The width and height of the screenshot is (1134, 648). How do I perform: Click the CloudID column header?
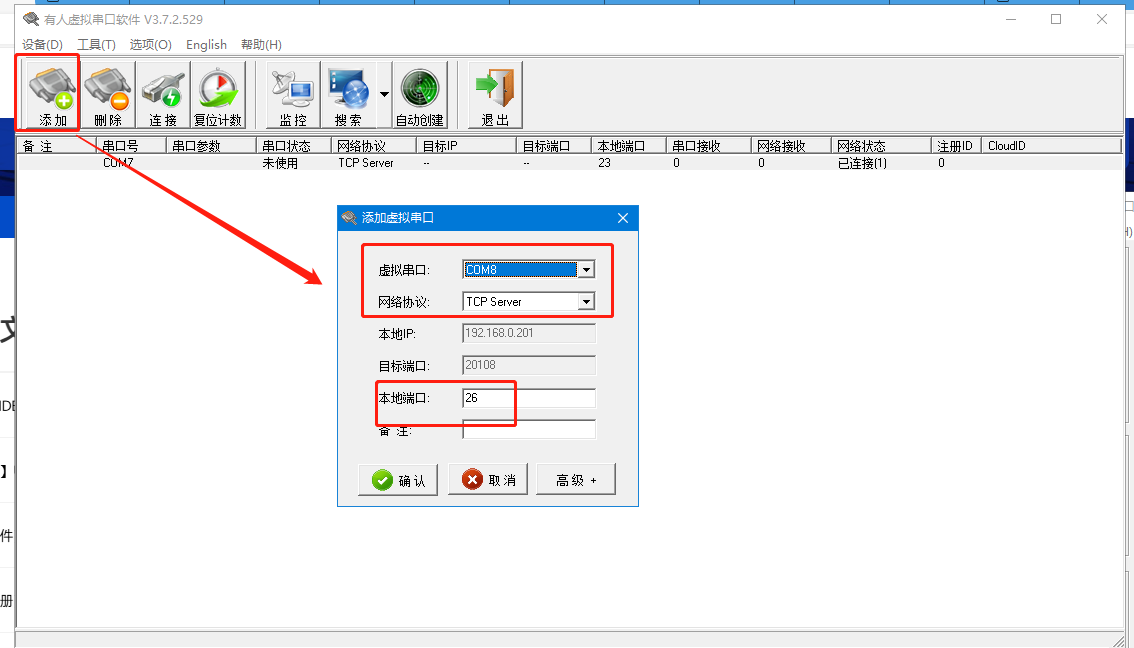tap(1052, 146)
